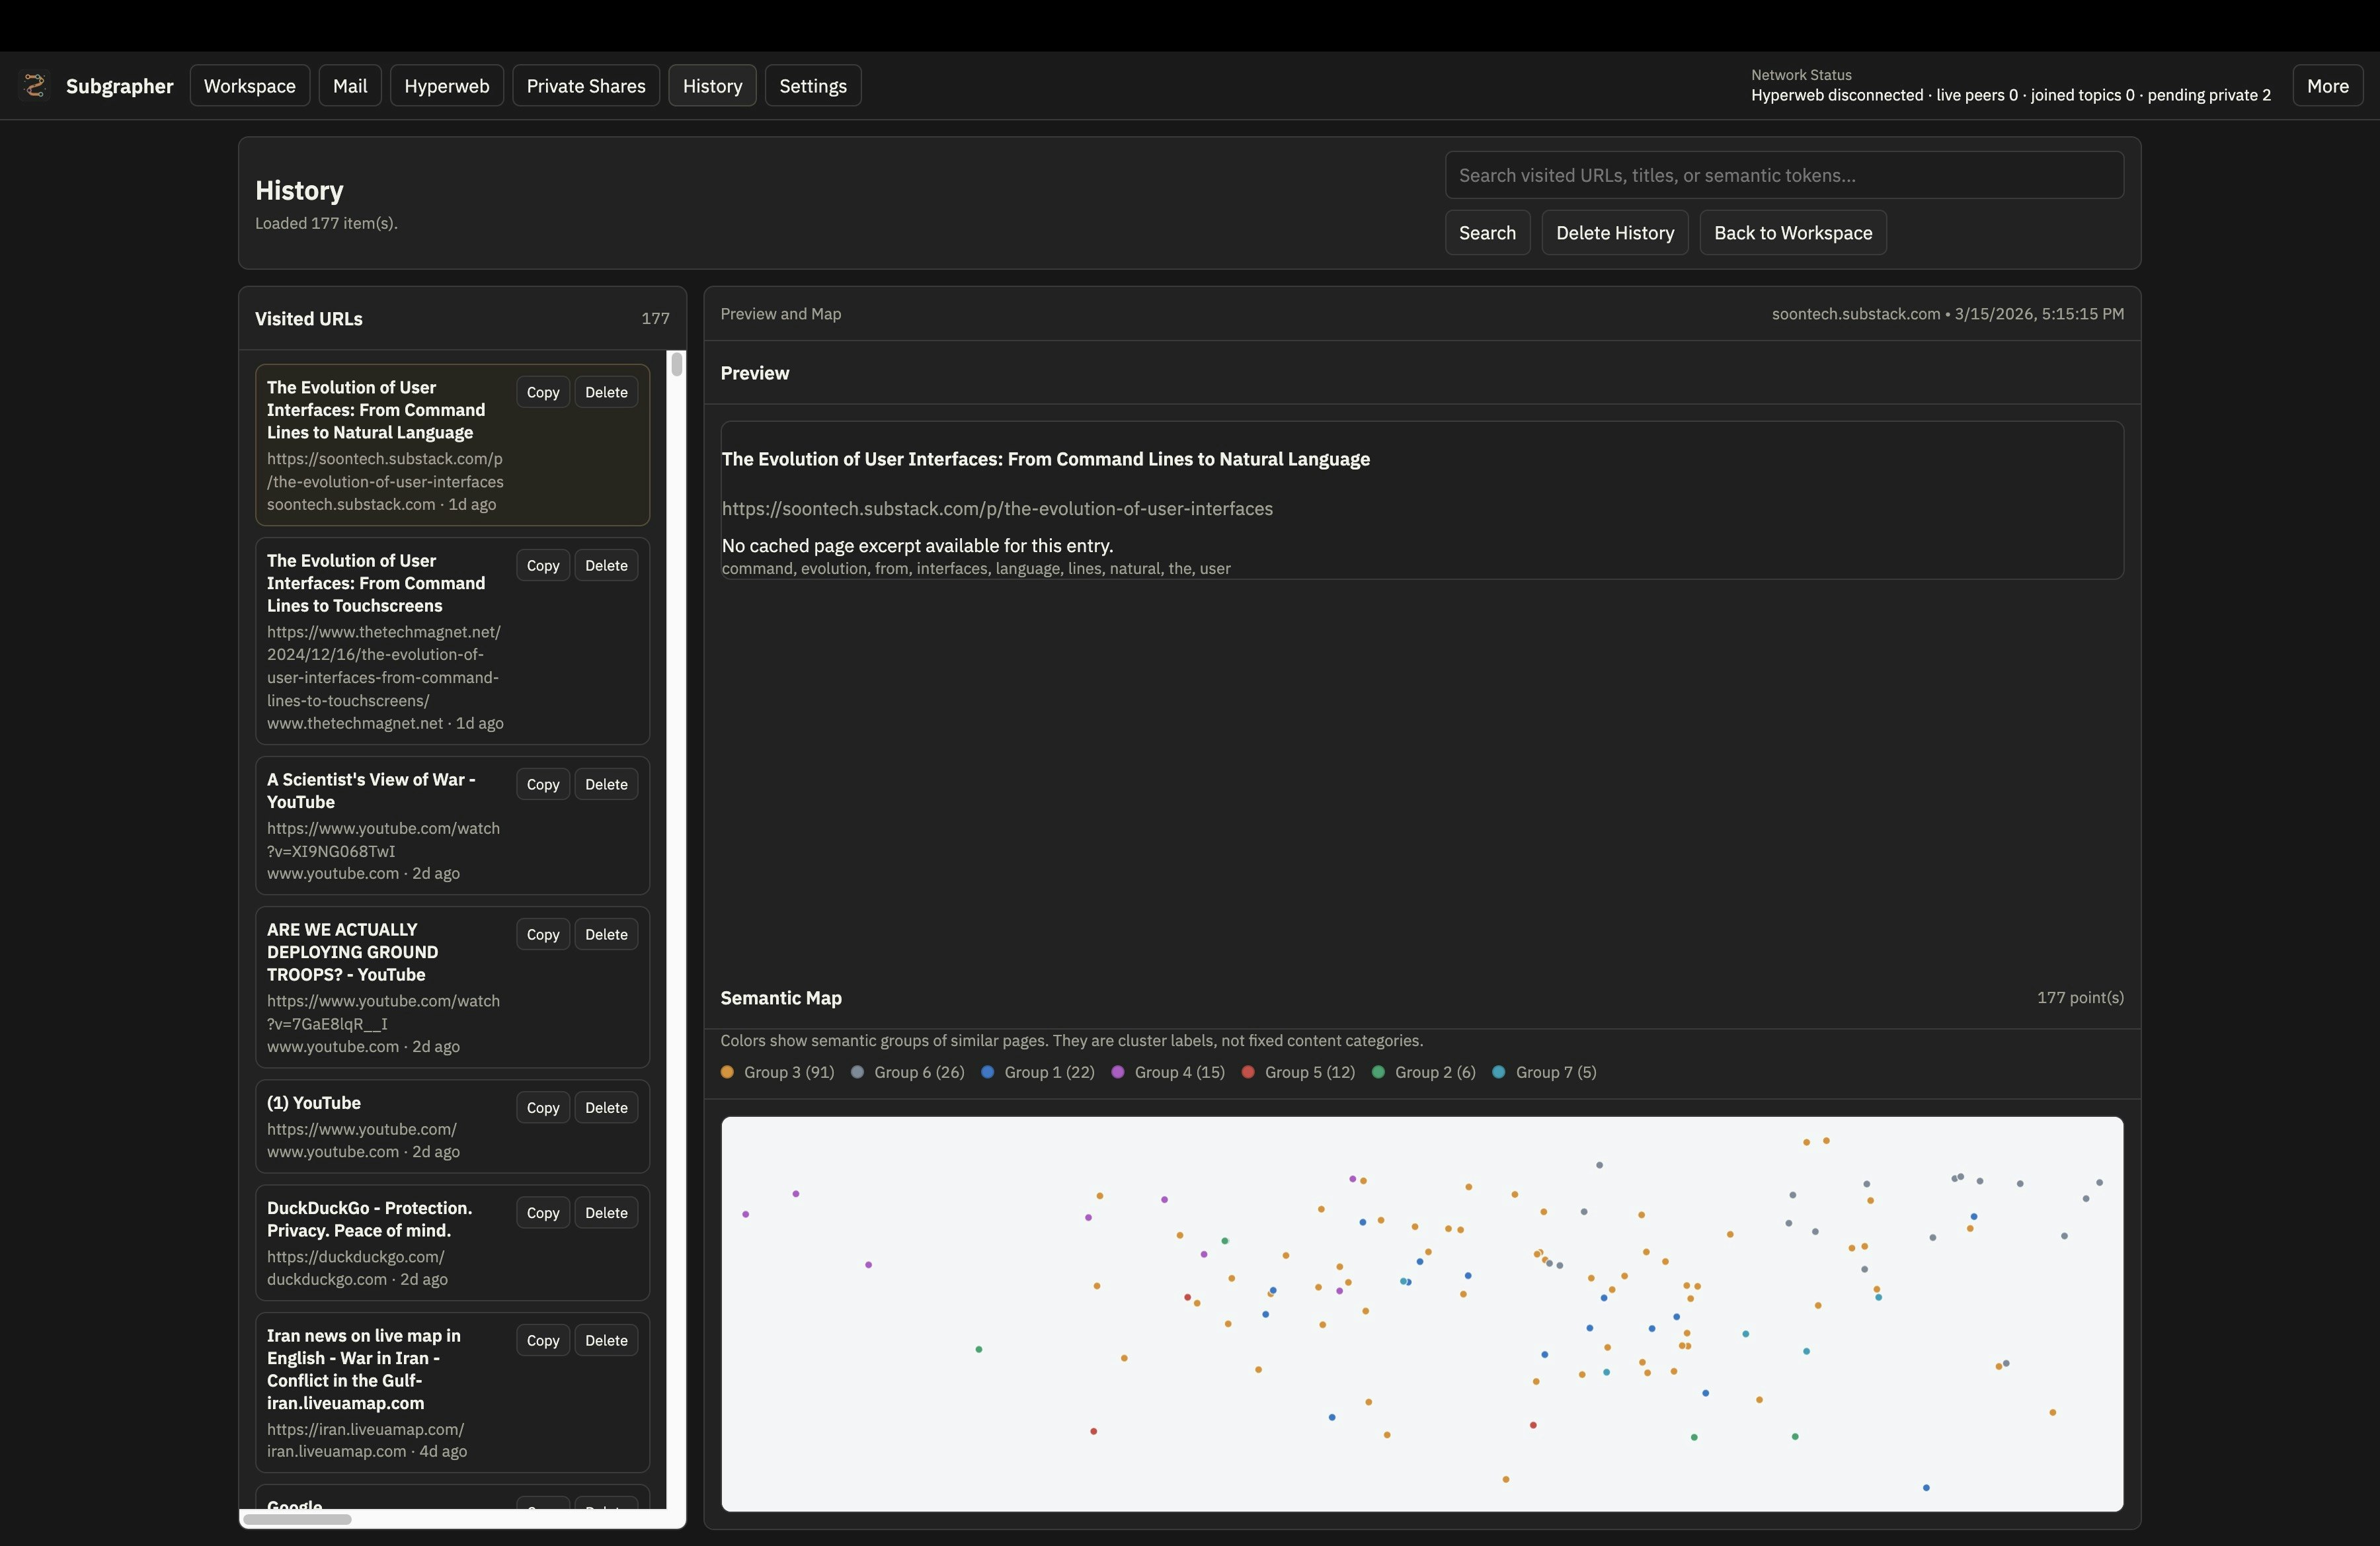
Task: Select Group 3 orange legend dot
Action: coord(727,1072)
